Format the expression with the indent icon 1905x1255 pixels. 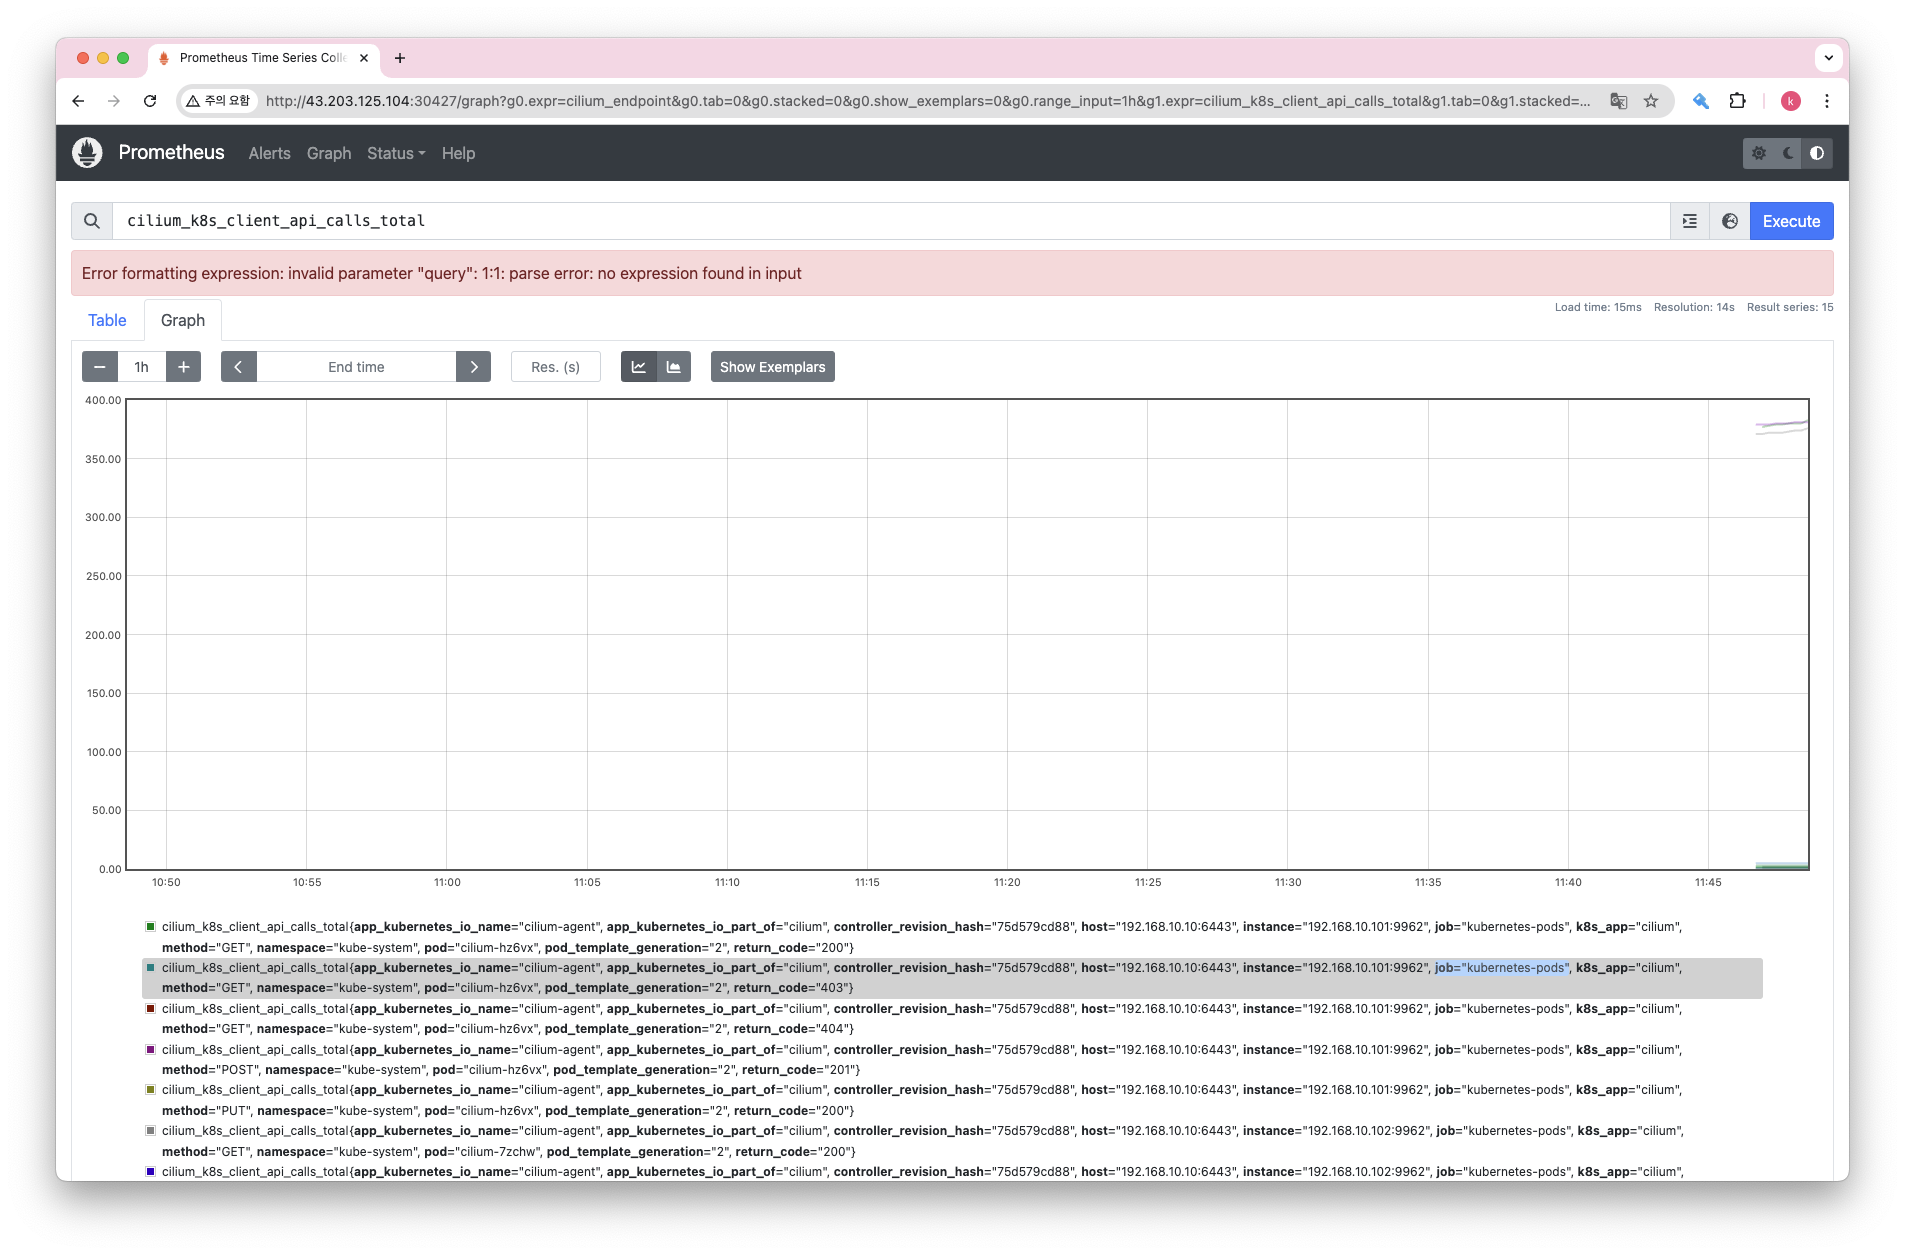[1690, 221]
